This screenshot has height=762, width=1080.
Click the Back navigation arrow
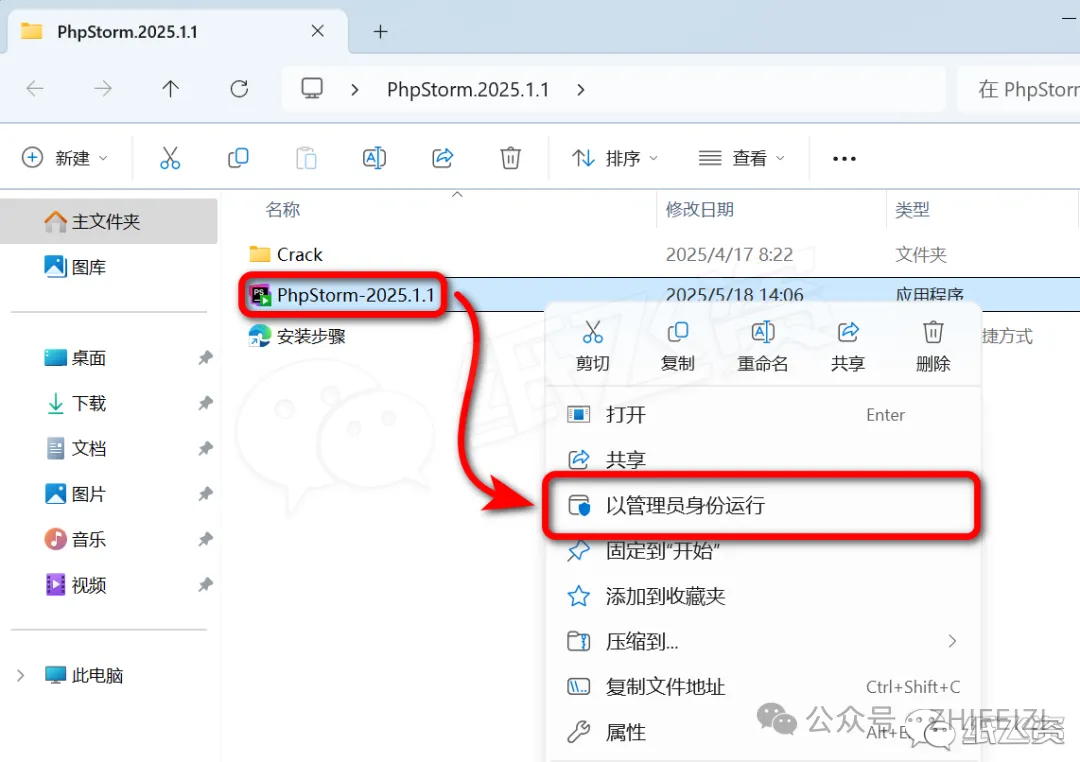35,89
